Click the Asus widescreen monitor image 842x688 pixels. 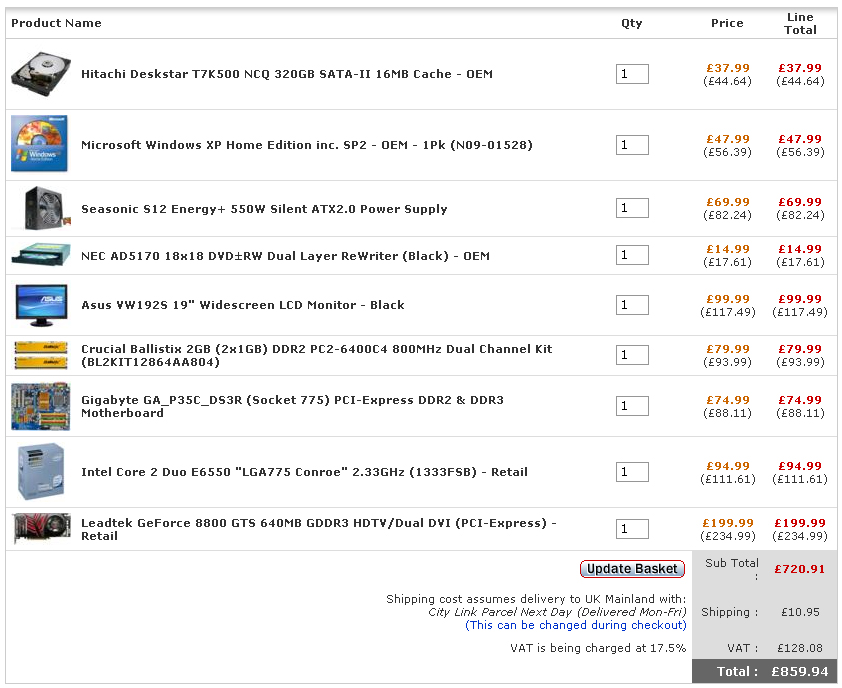click(x=42, y=305)
